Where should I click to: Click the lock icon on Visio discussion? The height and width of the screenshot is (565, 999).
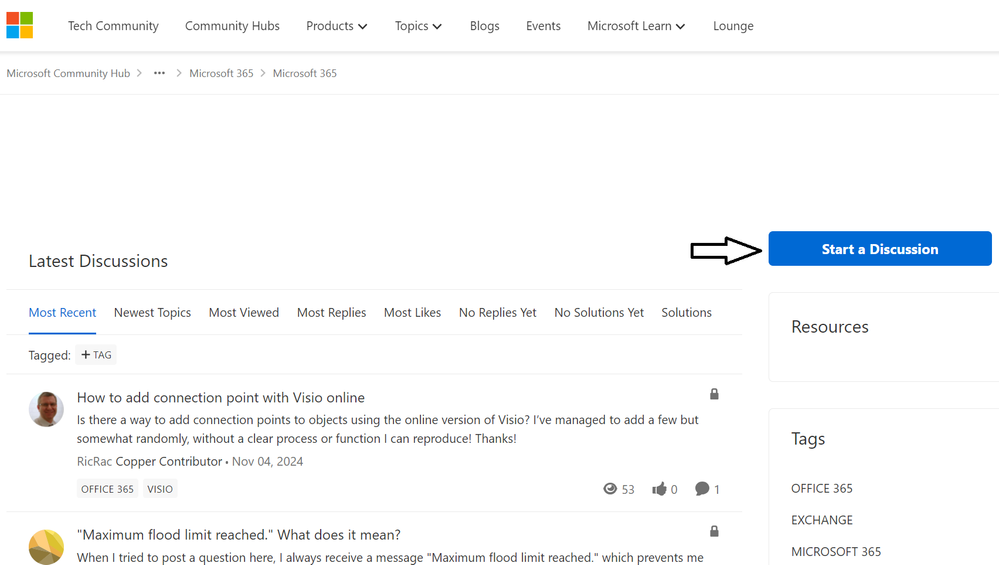click(x=714, y=394)
